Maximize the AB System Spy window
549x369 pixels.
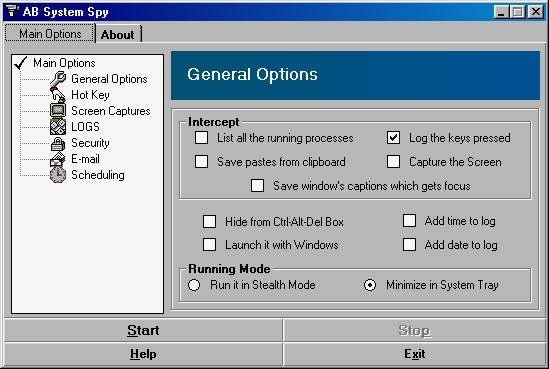517,12
